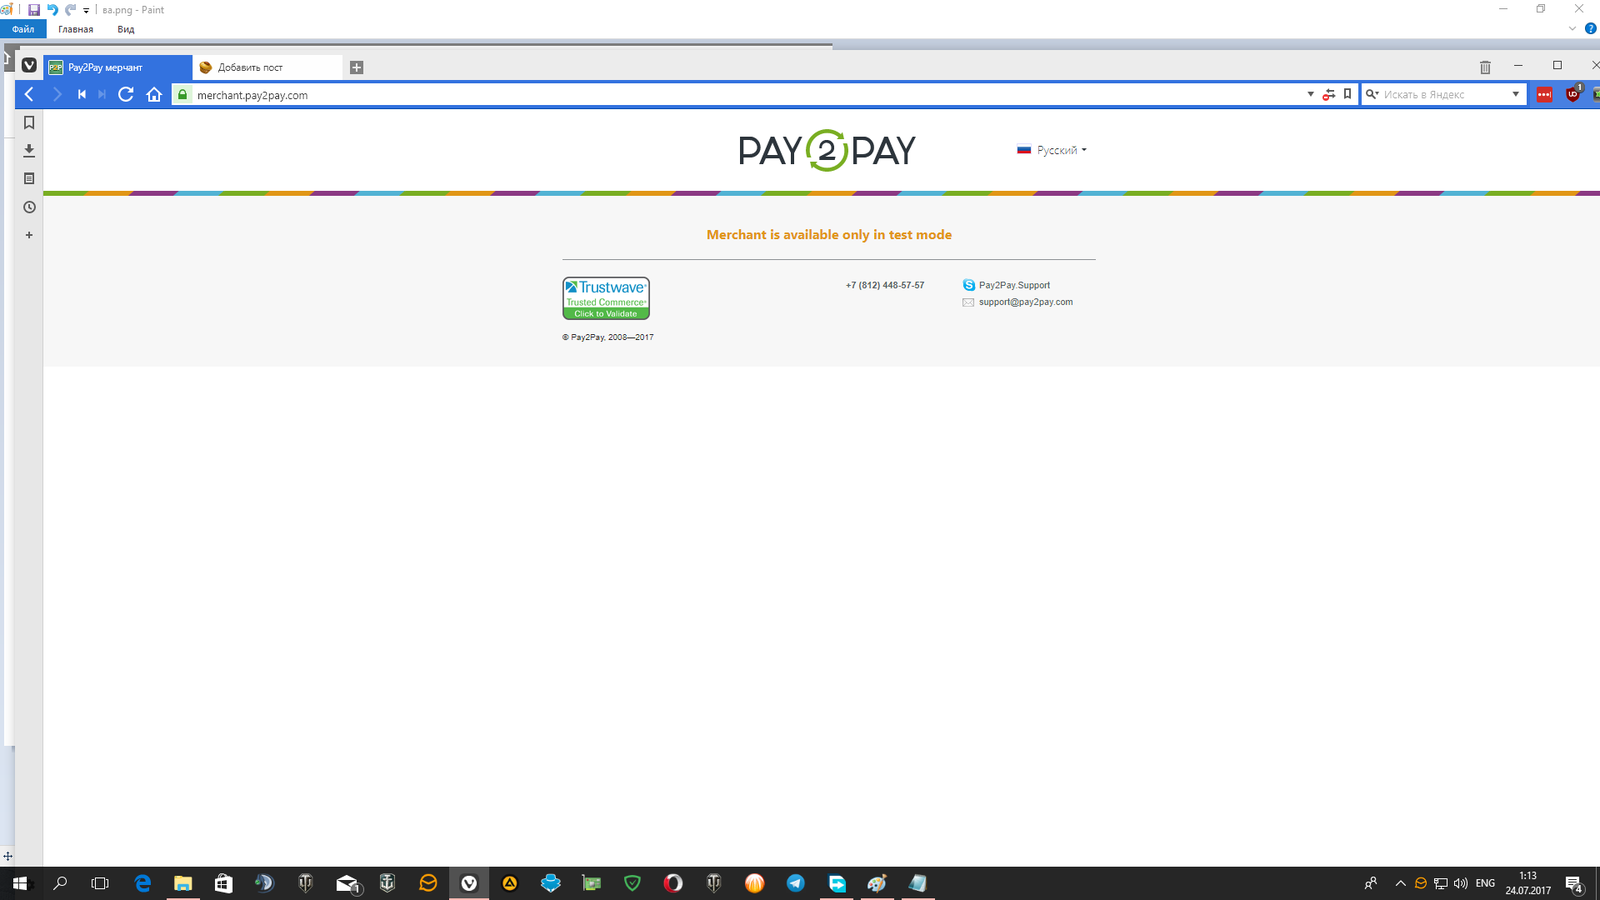Click the Trustwave Trusted Commerce badge
The height and width of the screenshot is (900, 1600).
pos(606,298)
